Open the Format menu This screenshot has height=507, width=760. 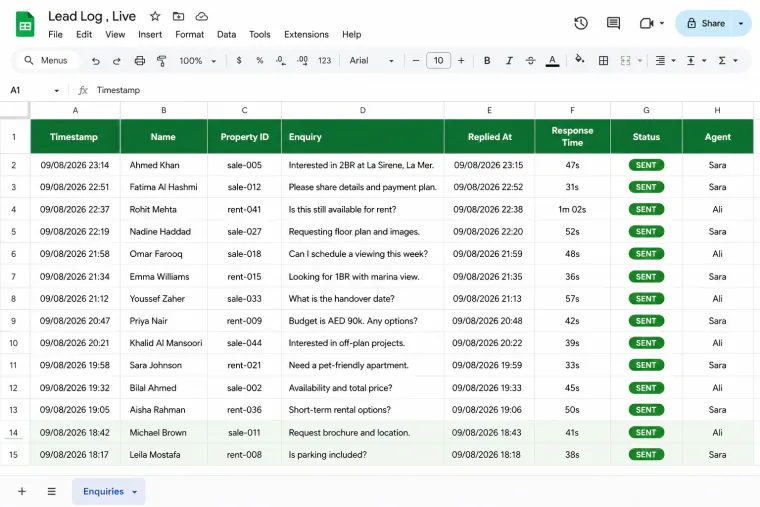coord(190,34)
